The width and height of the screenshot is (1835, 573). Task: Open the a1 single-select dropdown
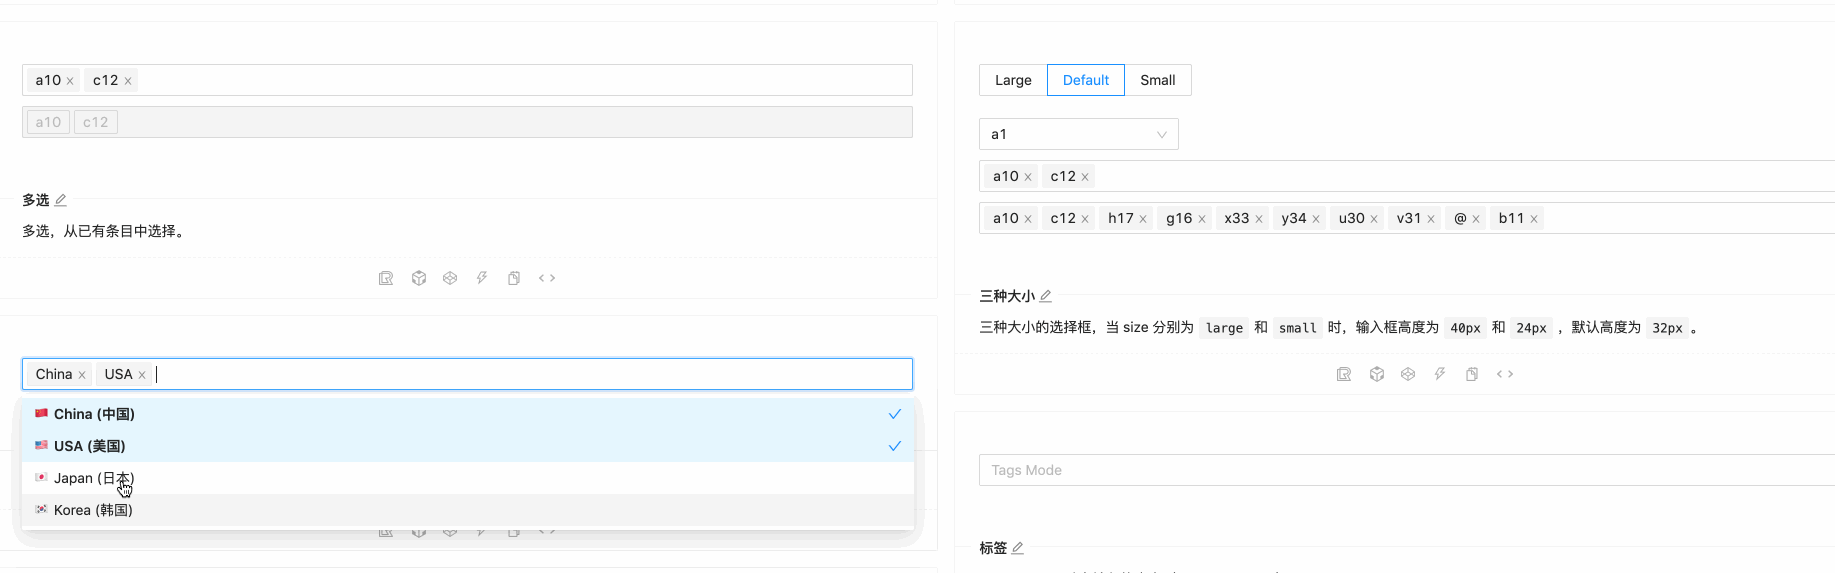[1078, 134]
